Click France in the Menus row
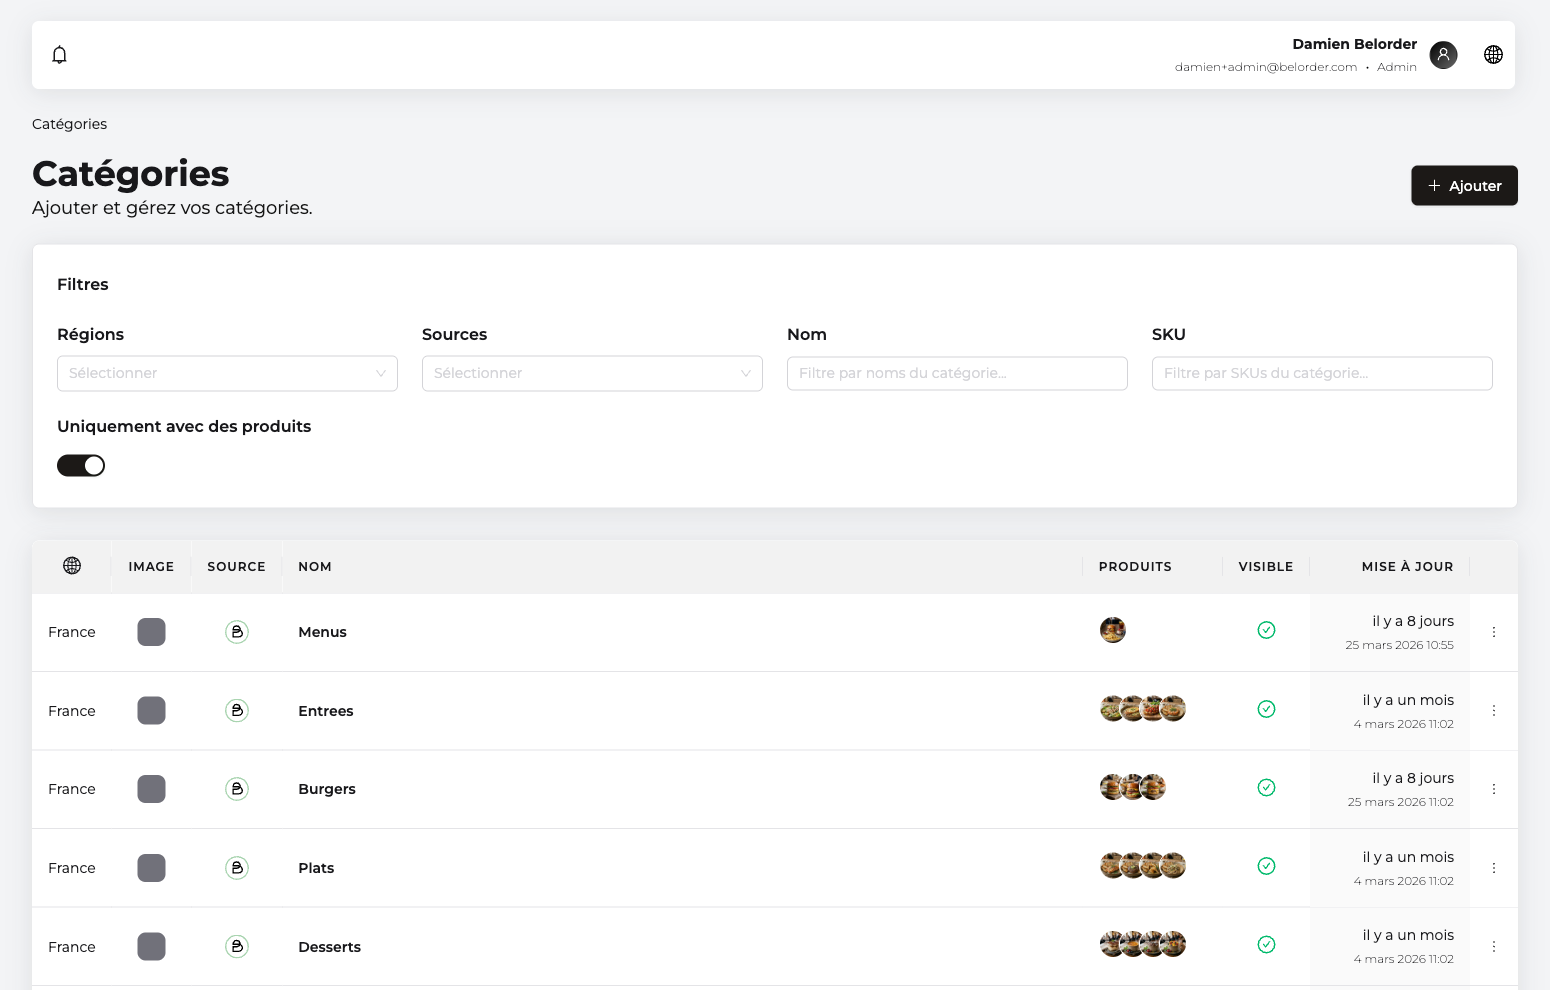1550x990 pixels. [72, 632]
